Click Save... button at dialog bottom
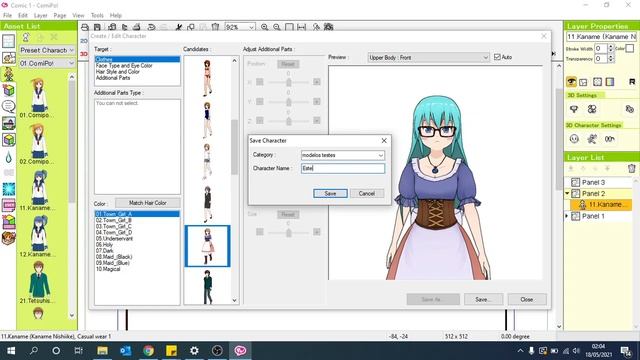 (x=483, y=299)
